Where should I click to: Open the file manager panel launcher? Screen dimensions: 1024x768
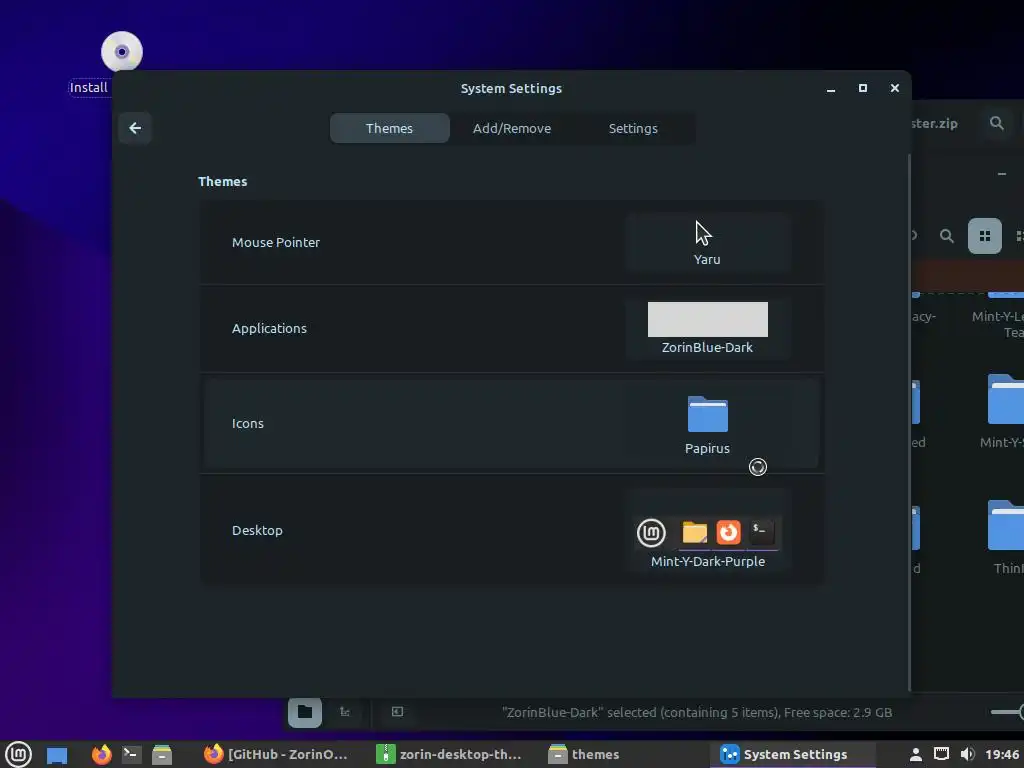162,754
